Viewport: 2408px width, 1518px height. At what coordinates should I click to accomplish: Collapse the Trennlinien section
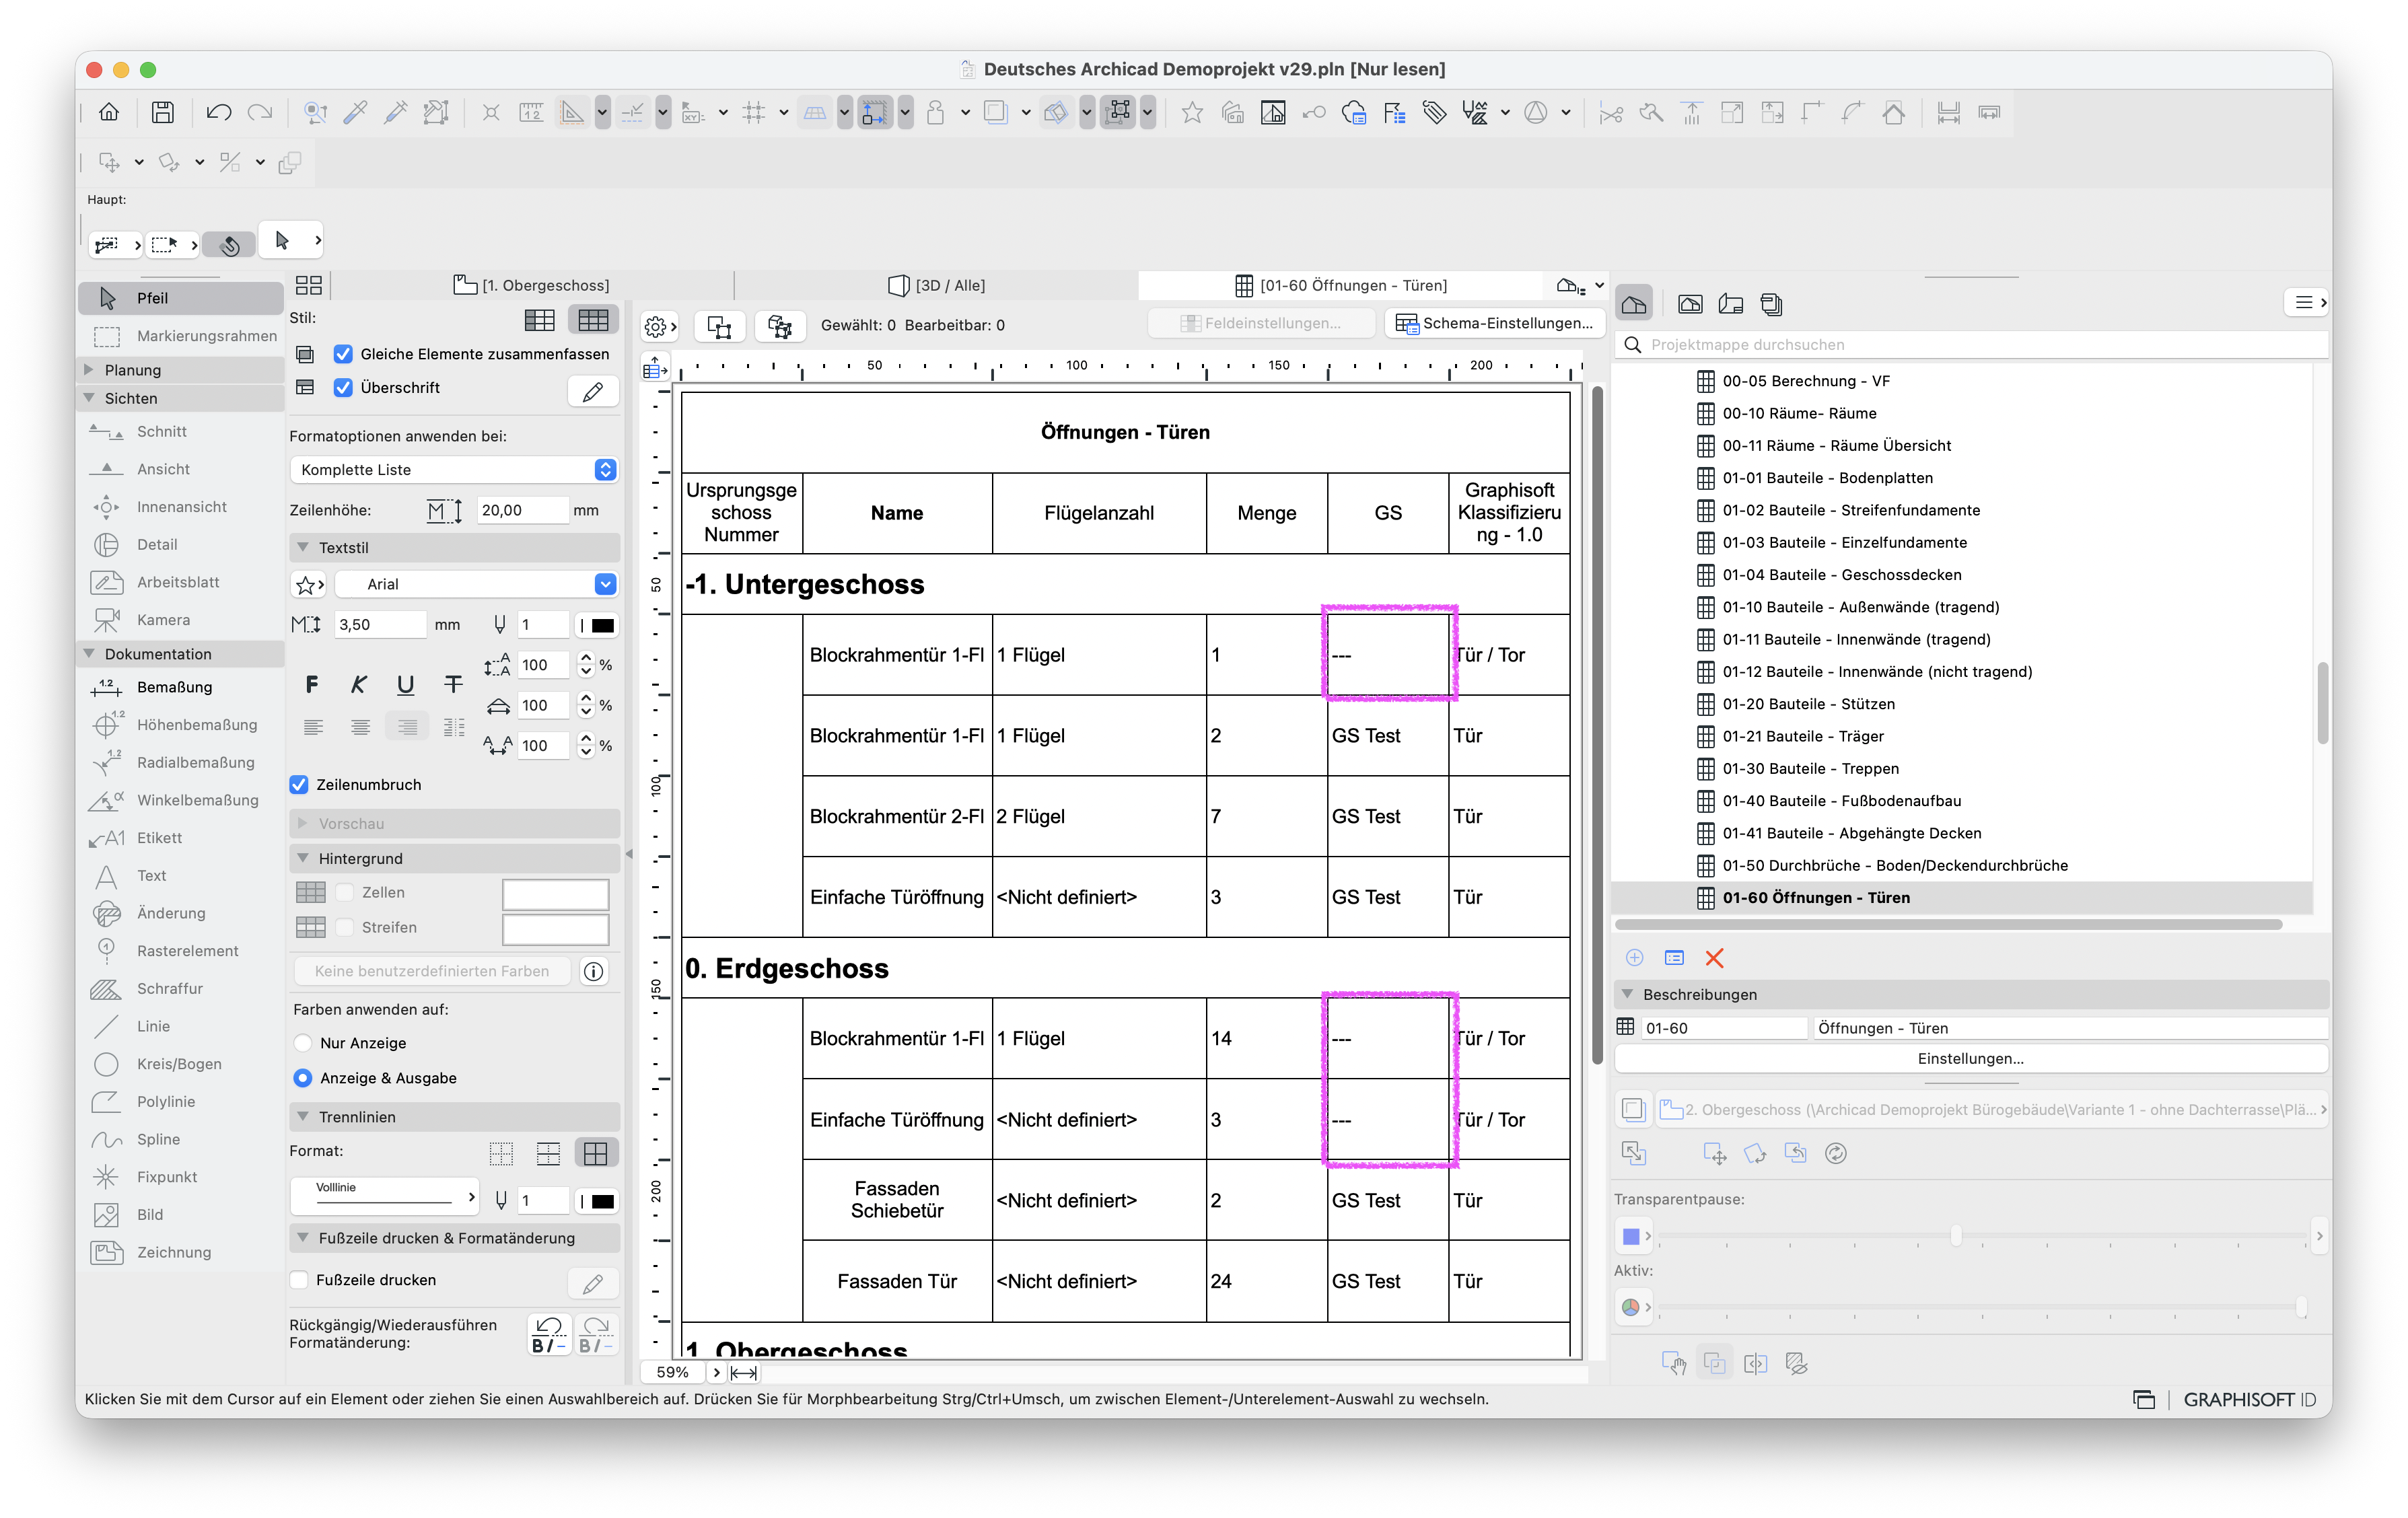point(303,1116)
